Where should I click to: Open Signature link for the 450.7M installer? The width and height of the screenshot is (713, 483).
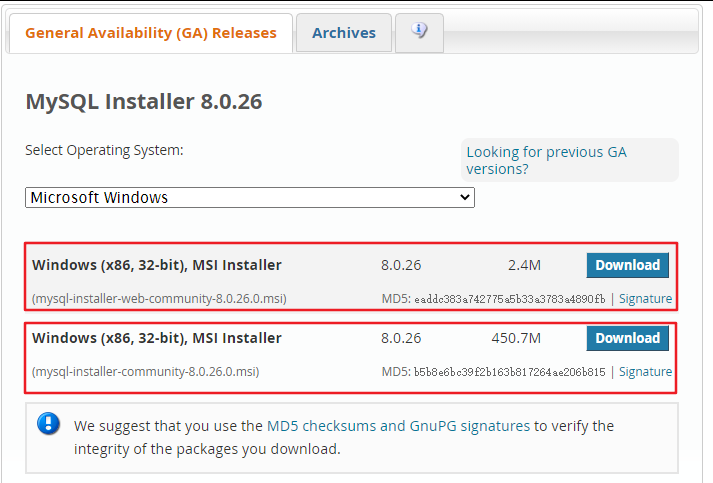pyautogui.click(x=645, y=372)
